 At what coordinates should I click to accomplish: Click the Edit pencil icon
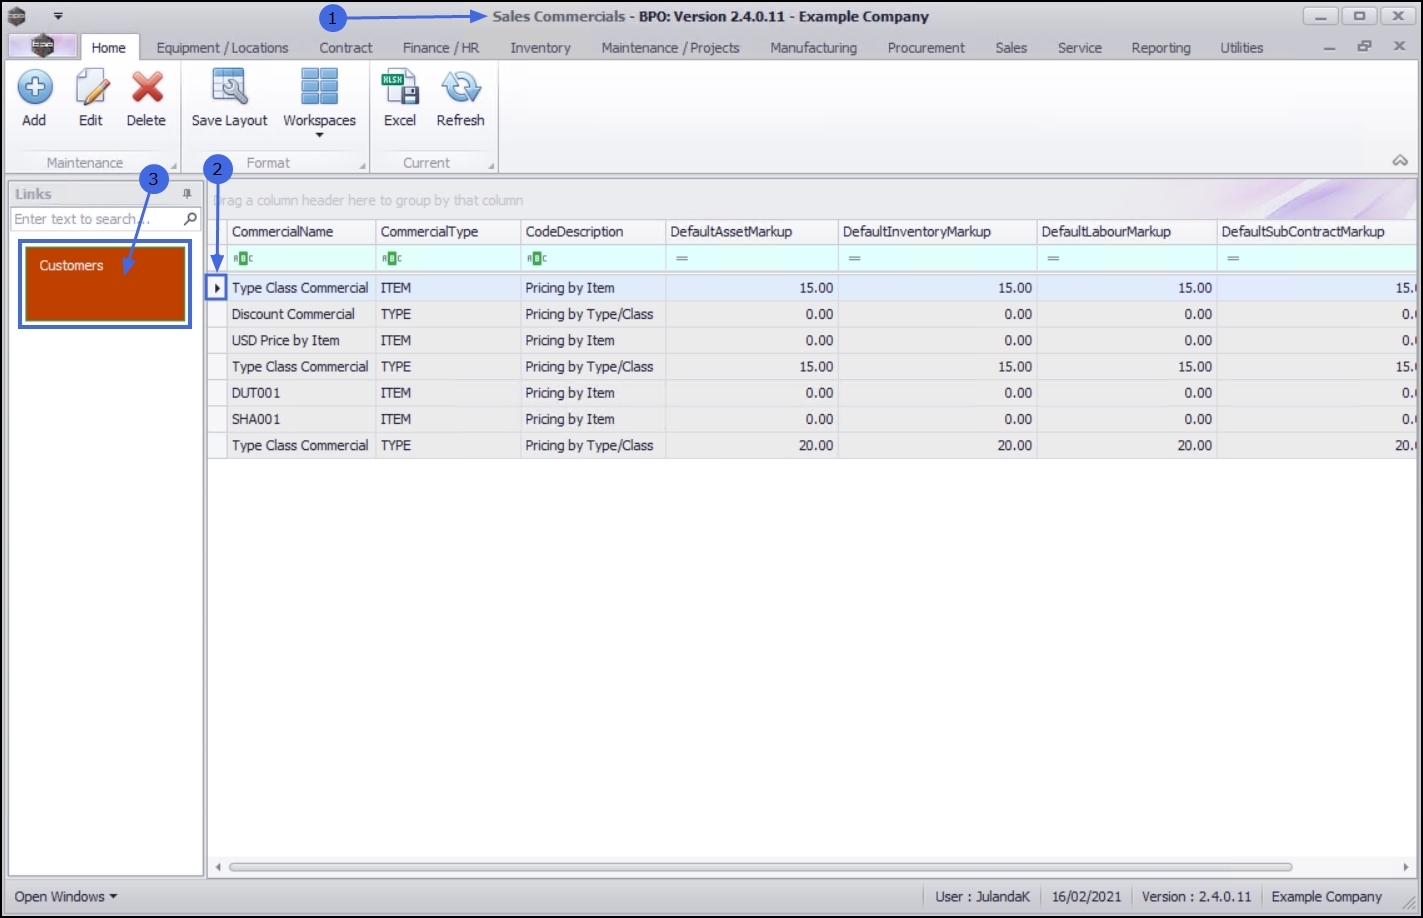click(x=91, y=89)
